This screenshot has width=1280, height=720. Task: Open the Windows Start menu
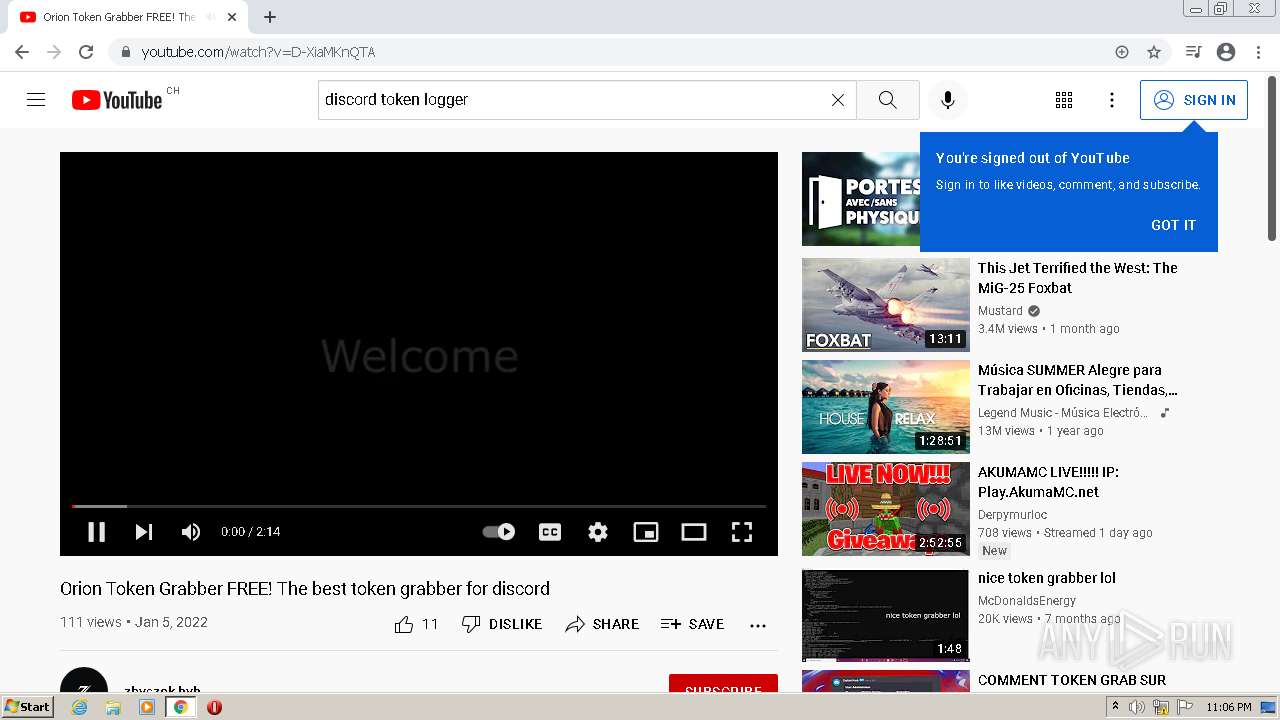(x=28, y=707)
